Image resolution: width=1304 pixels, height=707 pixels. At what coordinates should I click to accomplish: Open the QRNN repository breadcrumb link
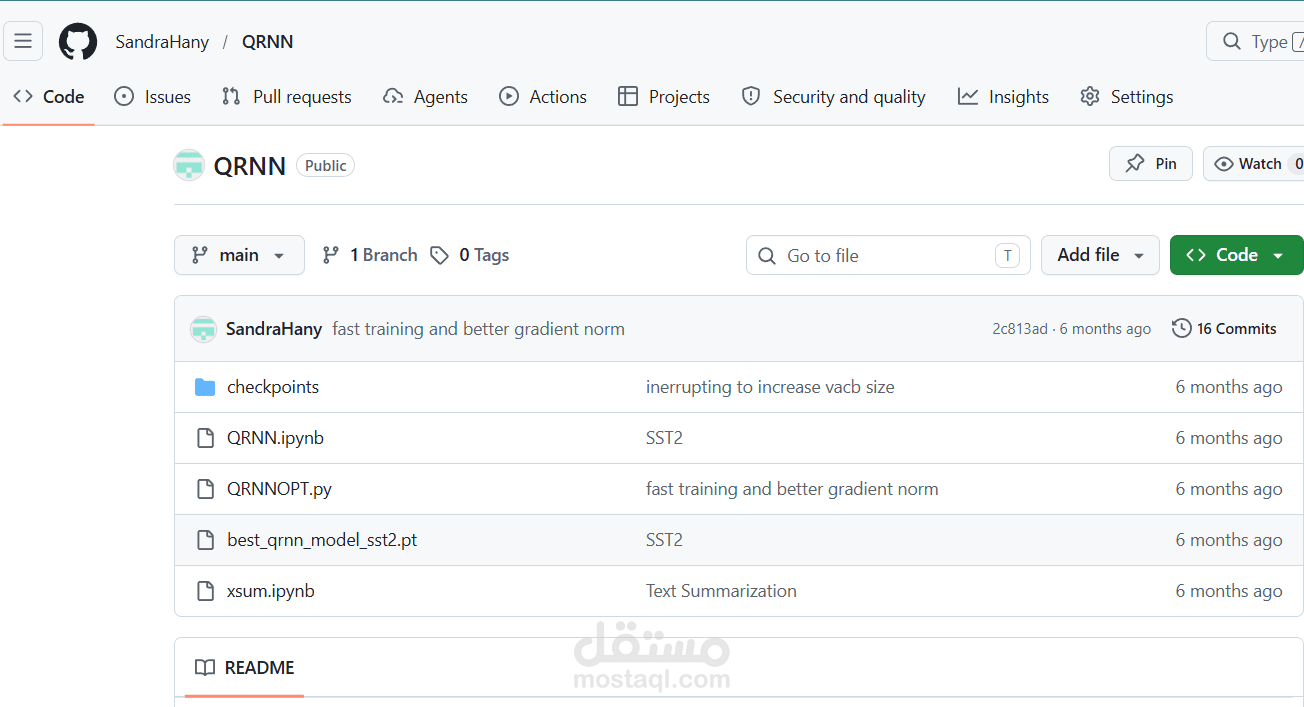click(x=267, y=42)
